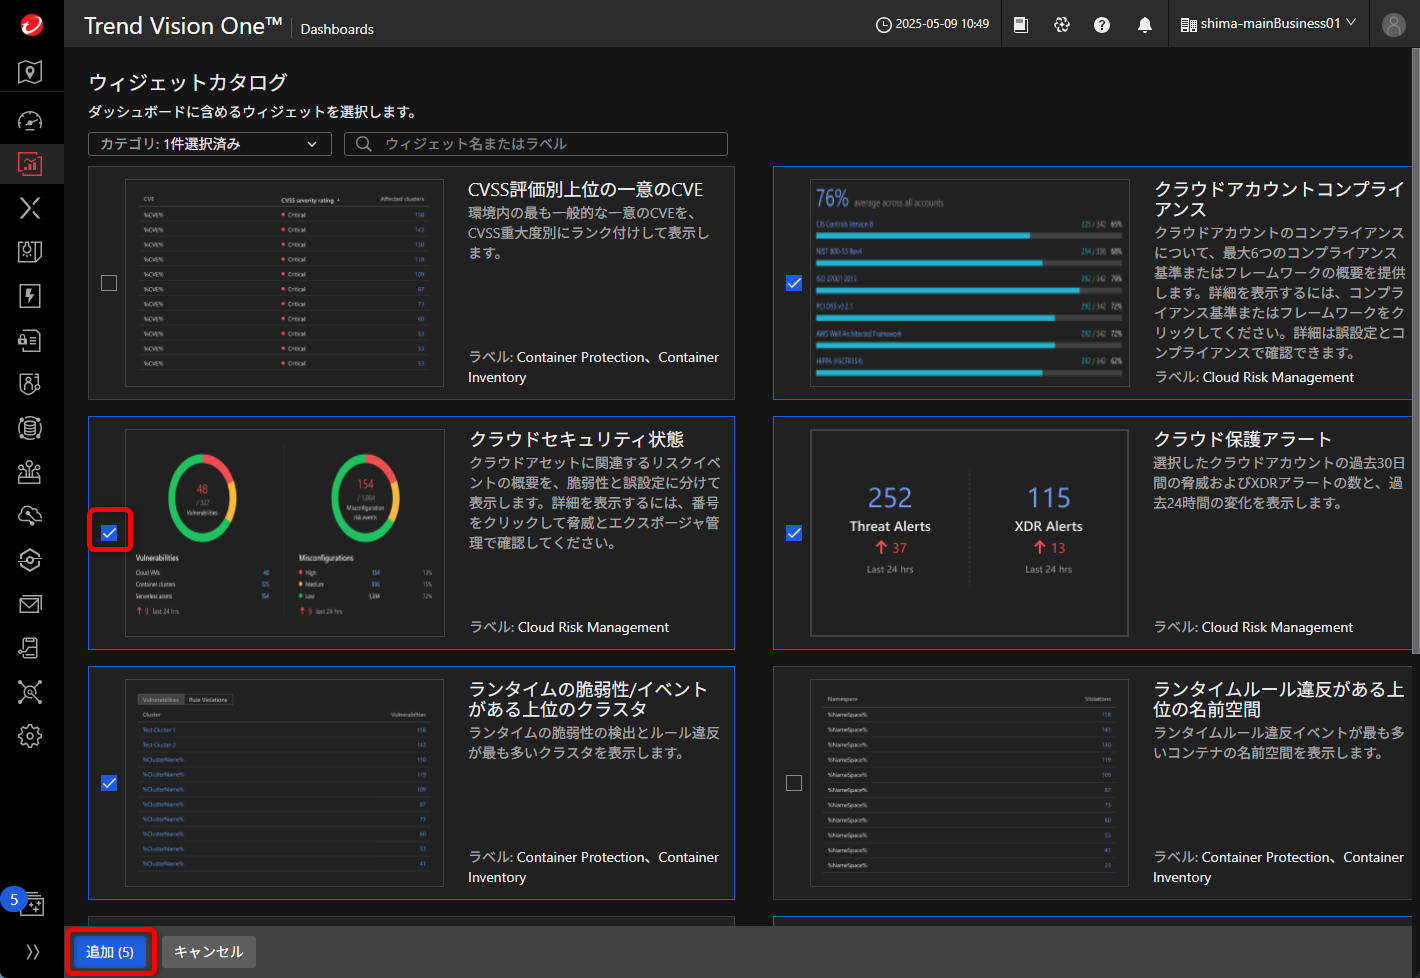This screenshot has height=978, width=1420.
Task: Click the CVSS CVE table preview thumbnail
Action: 284,283
